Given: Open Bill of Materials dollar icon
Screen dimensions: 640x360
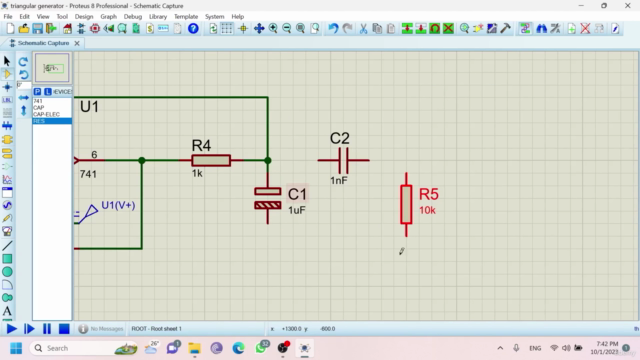Looking at the screenshot, I should pyautogui.click(x=150, y=28).
